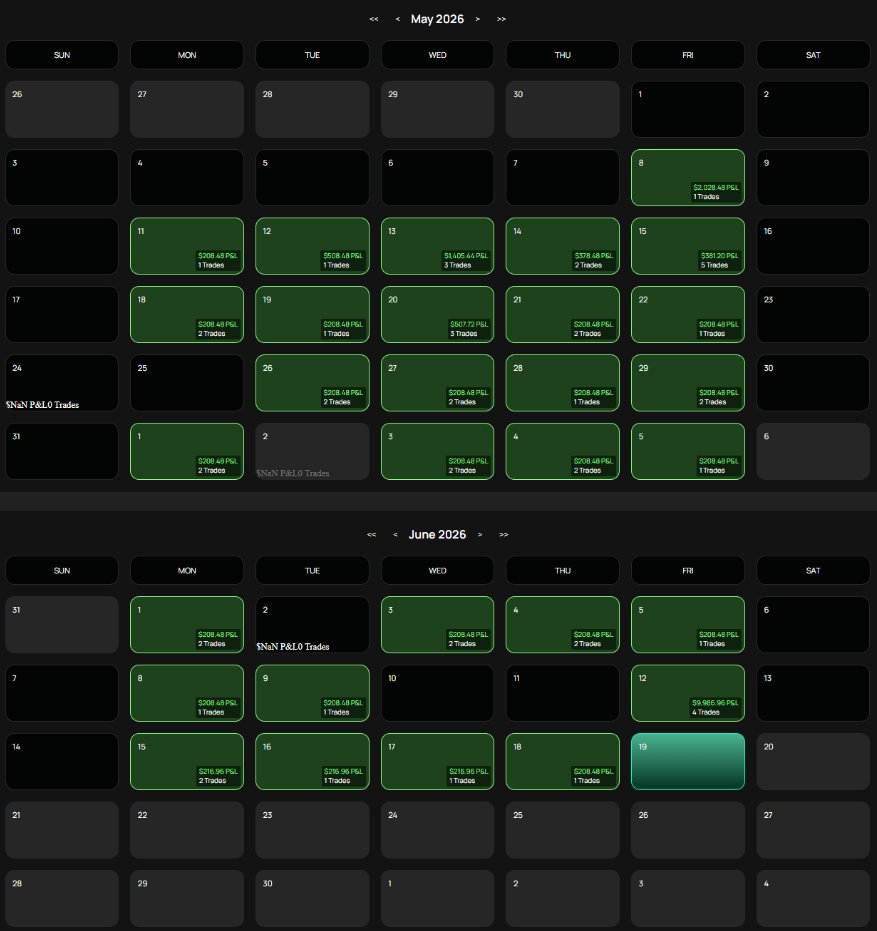Advance one month using > beside June 2026
This screenshot has width=877, height=931.
(x=480, y=534)
